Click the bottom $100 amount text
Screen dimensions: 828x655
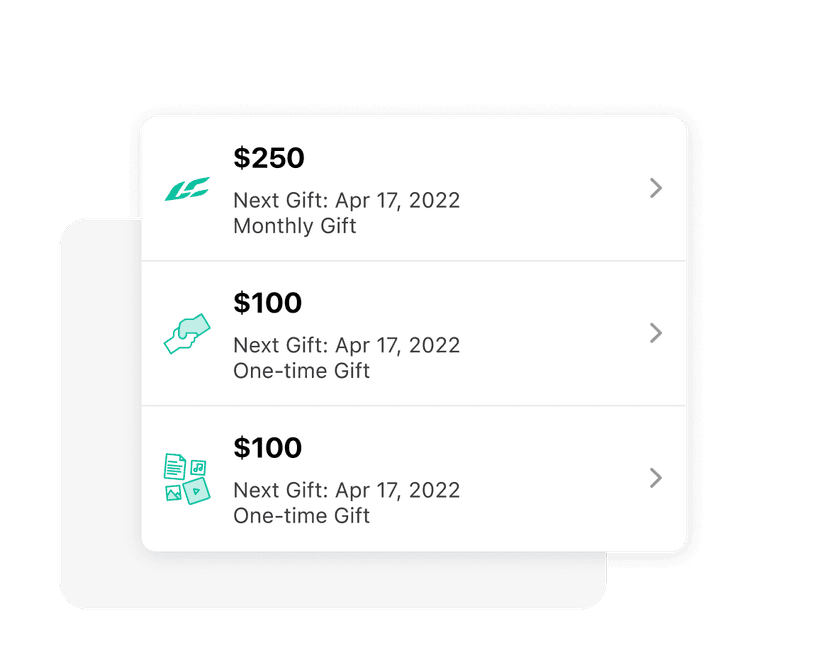267,448
